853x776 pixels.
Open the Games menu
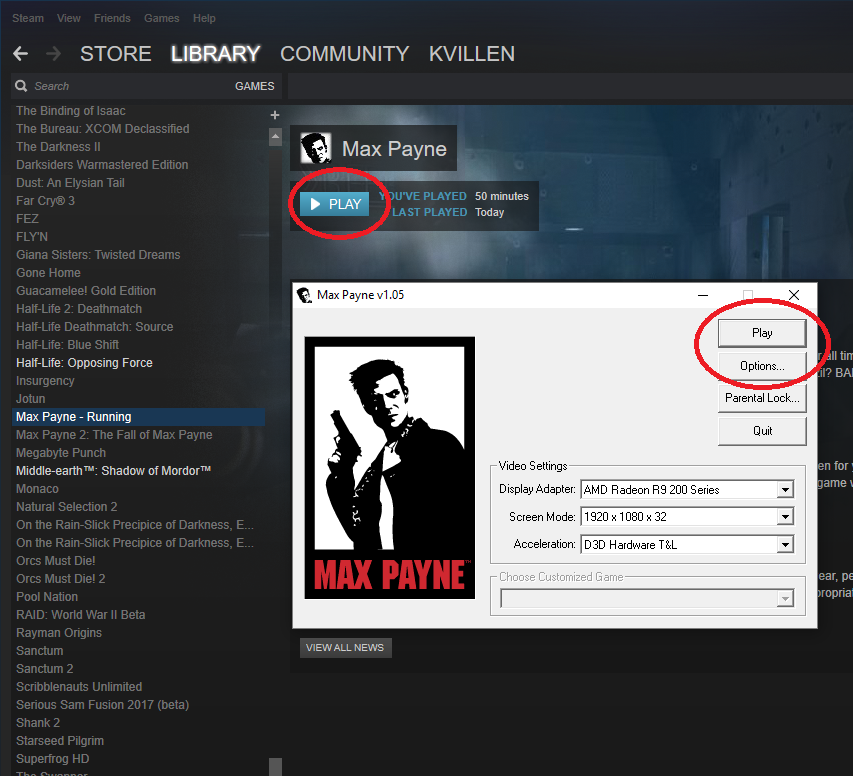point(162,18)
